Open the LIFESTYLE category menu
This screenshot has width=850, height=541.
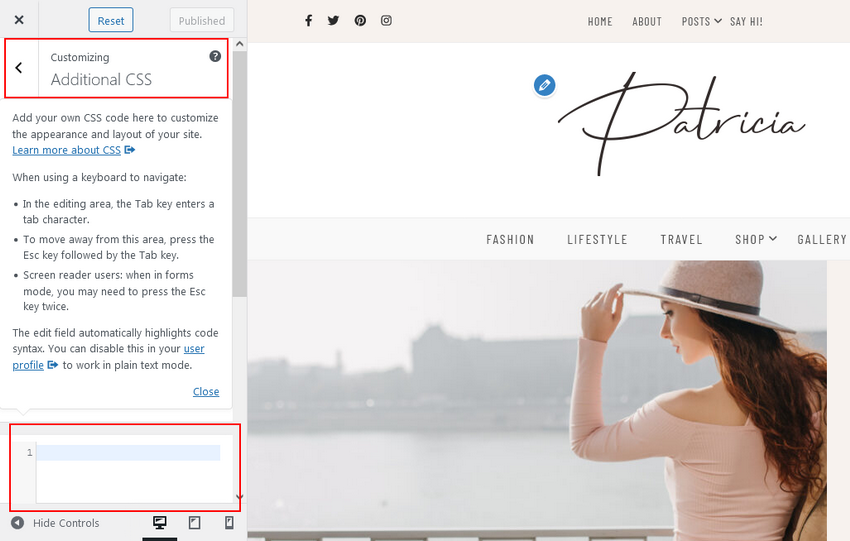(x=597, y=240)
